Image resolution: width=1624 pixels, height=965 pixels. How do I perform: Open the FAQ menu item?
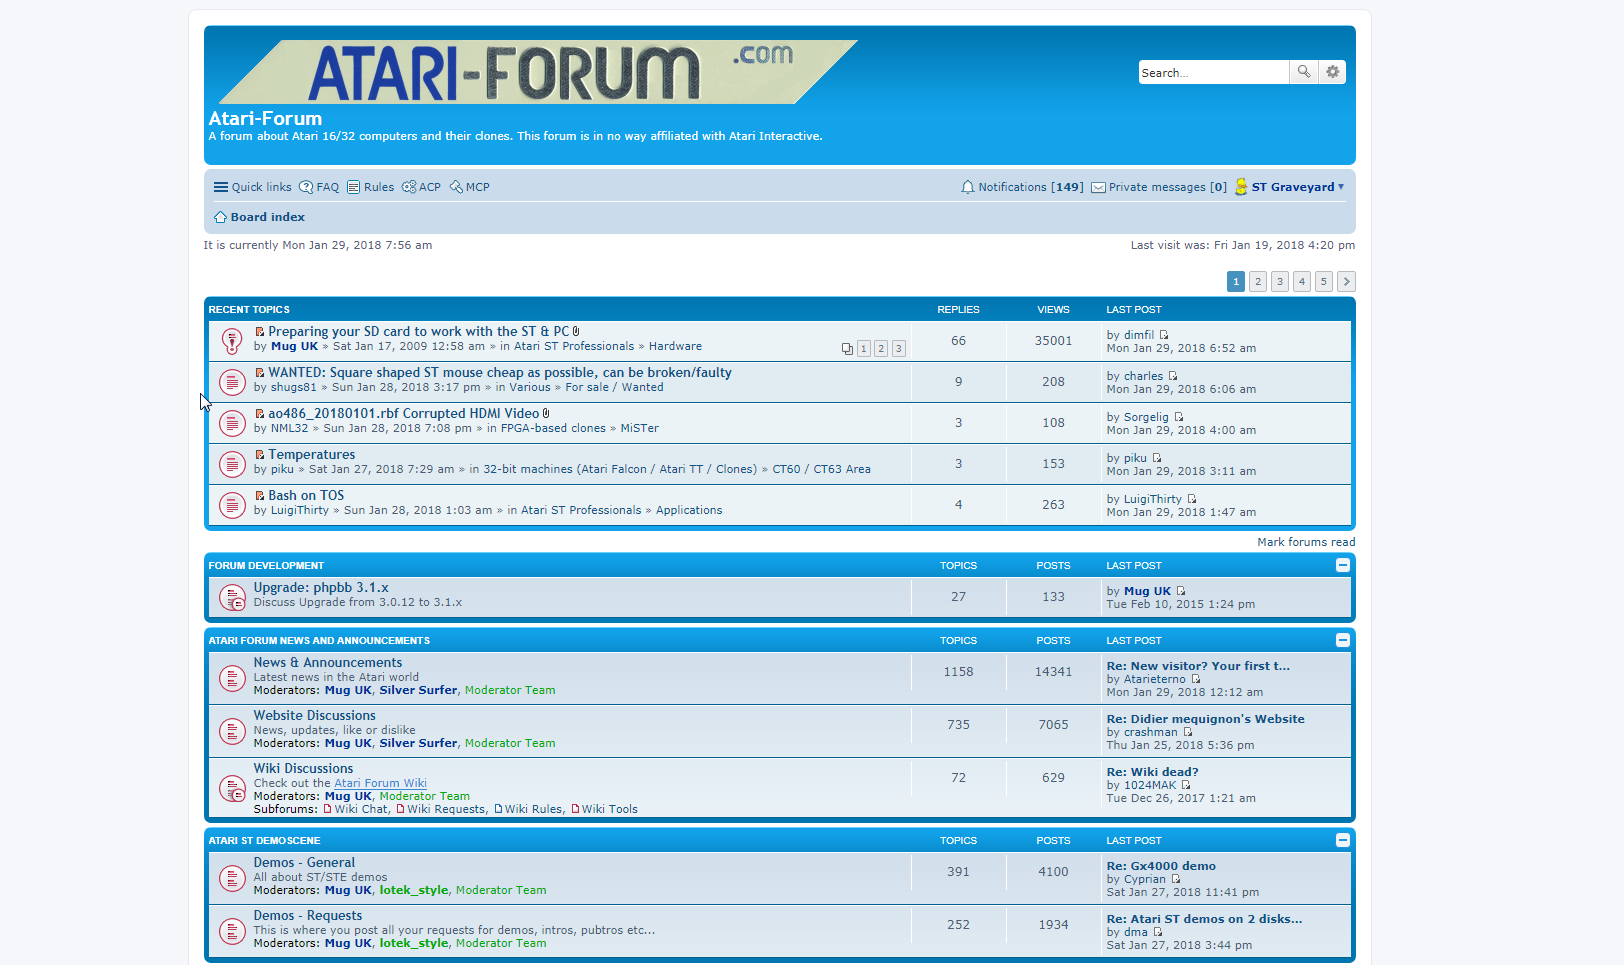(319, 187)
